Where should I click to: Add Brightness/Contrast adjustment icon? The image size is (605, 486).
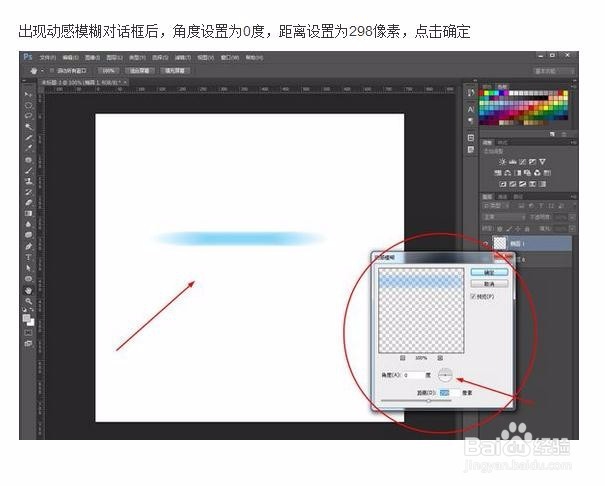pos(502,162)
